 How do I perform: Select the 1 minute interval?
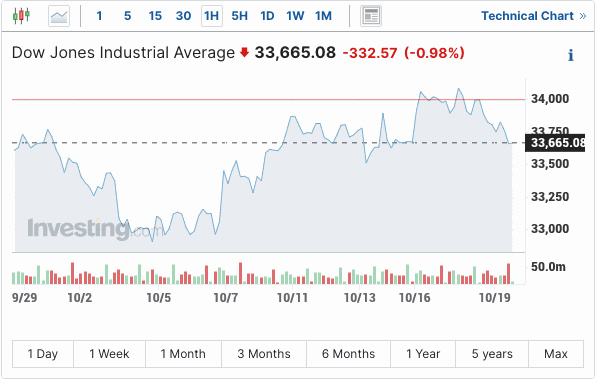pyautogui.click(x=99, y=16)
